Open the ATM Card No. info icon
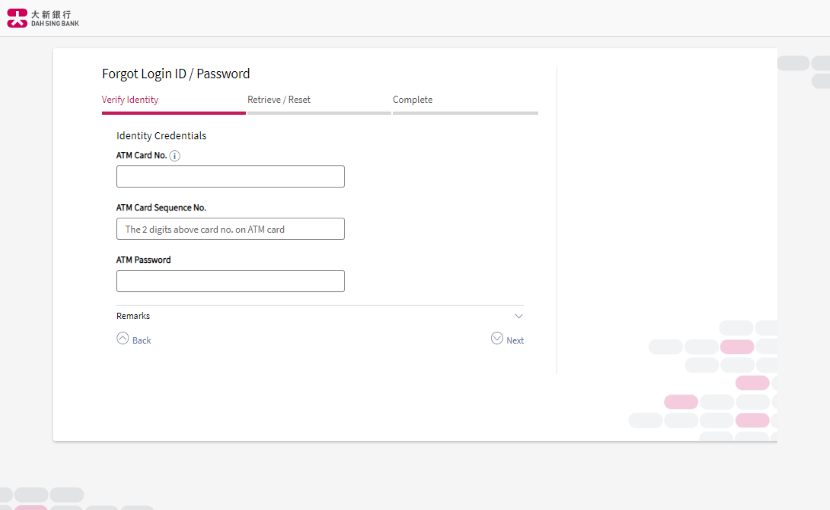Screen dimensions: 830x510 175,156
